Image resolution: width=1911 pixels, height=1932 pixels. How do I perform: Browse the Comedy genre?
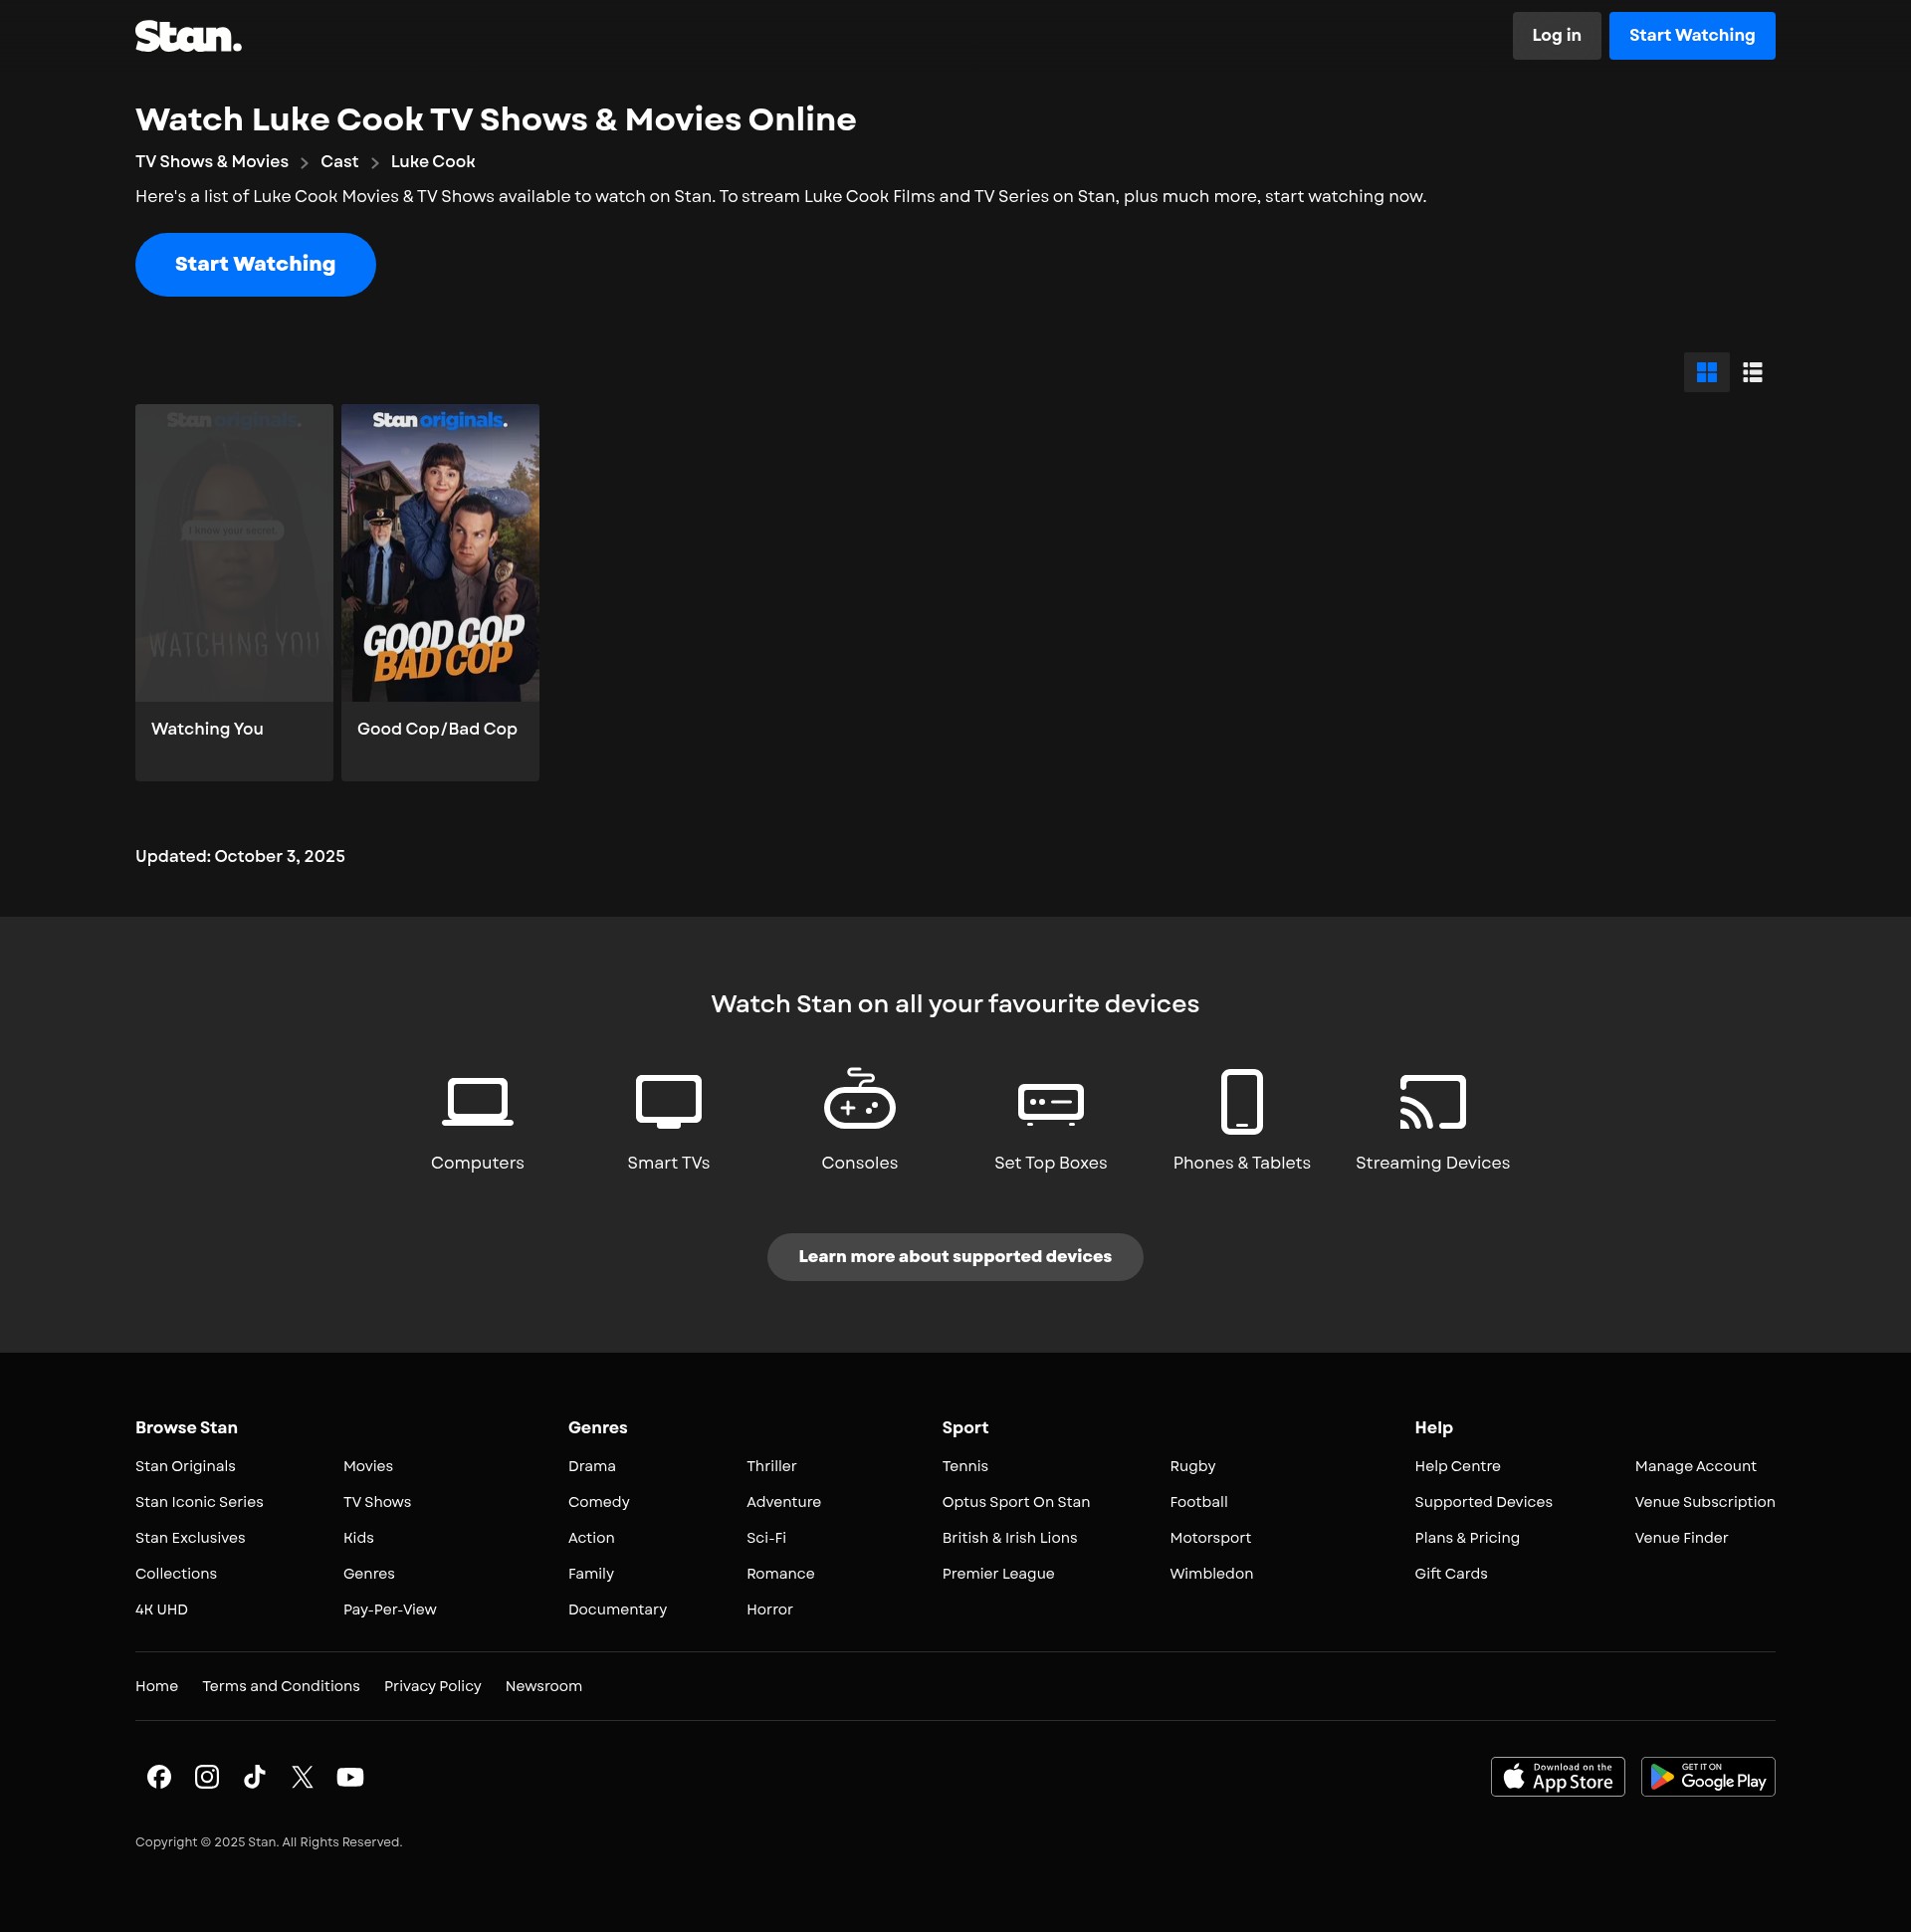[599, 1502]
